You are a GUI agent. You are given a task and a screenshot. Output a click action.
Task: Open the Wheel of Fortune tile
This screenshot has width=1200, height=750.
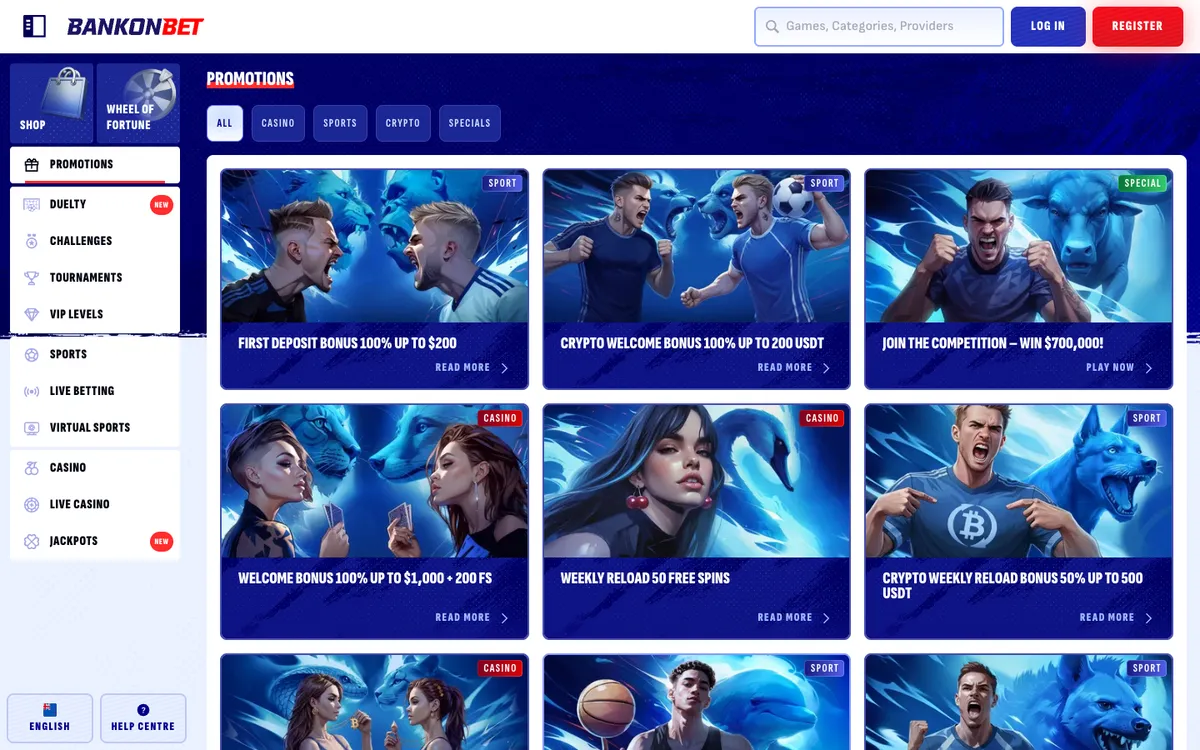pyautogui.click(x=138, y=103)
